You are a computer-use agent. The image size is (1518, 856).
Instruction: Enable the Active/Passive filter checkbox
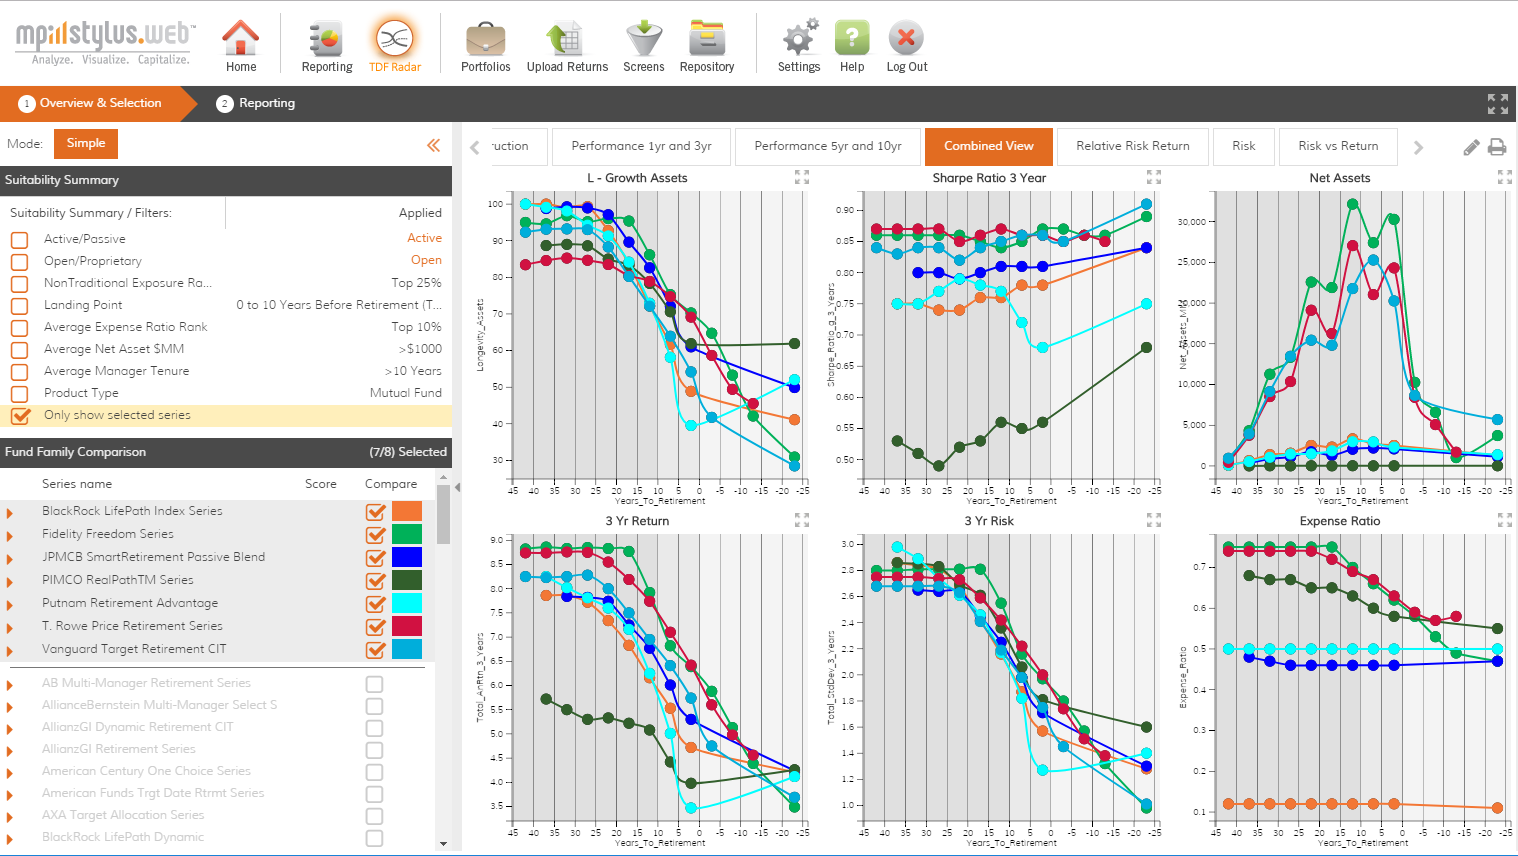tap(19, 240)
